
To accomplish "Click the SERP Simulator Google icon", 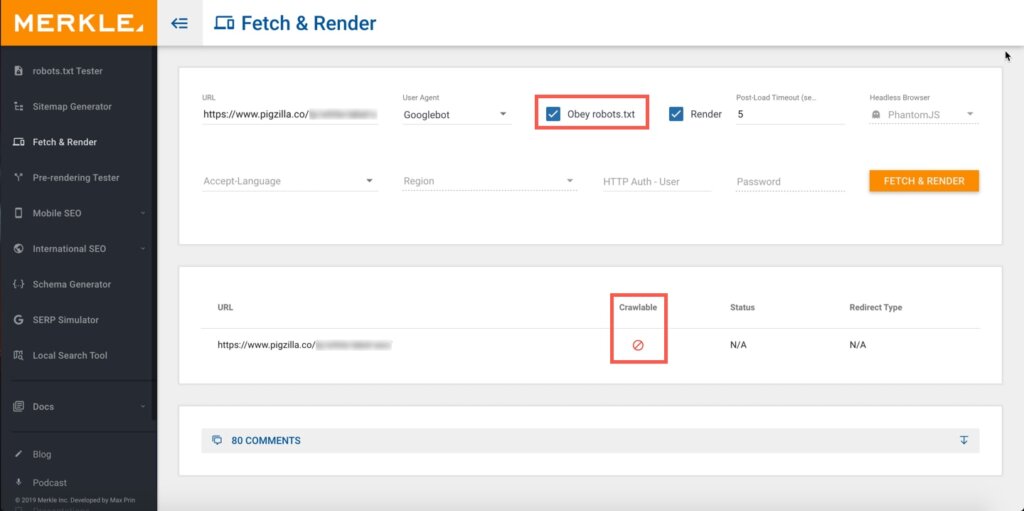I will point(18,320).
